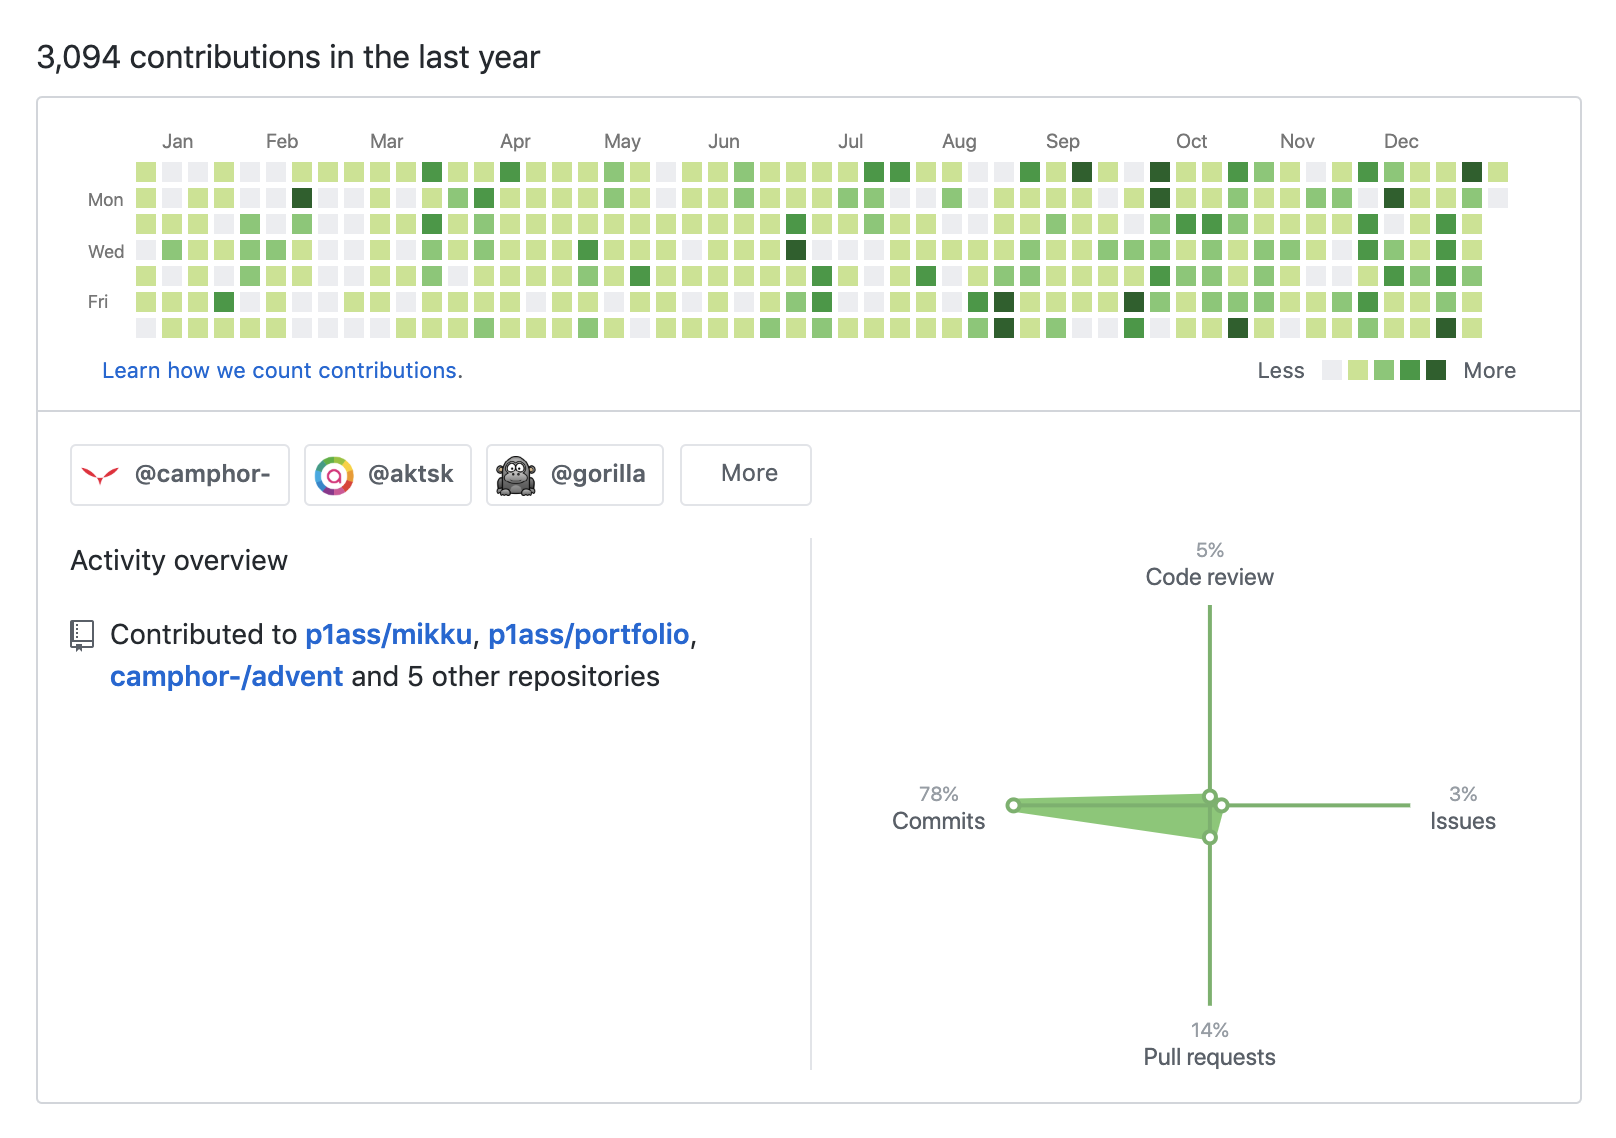Image resolution: width=1616 pixels, height=1138 pixels.
Task: Click the Commits label on the activity chart
Action: (x=938, y=821)
